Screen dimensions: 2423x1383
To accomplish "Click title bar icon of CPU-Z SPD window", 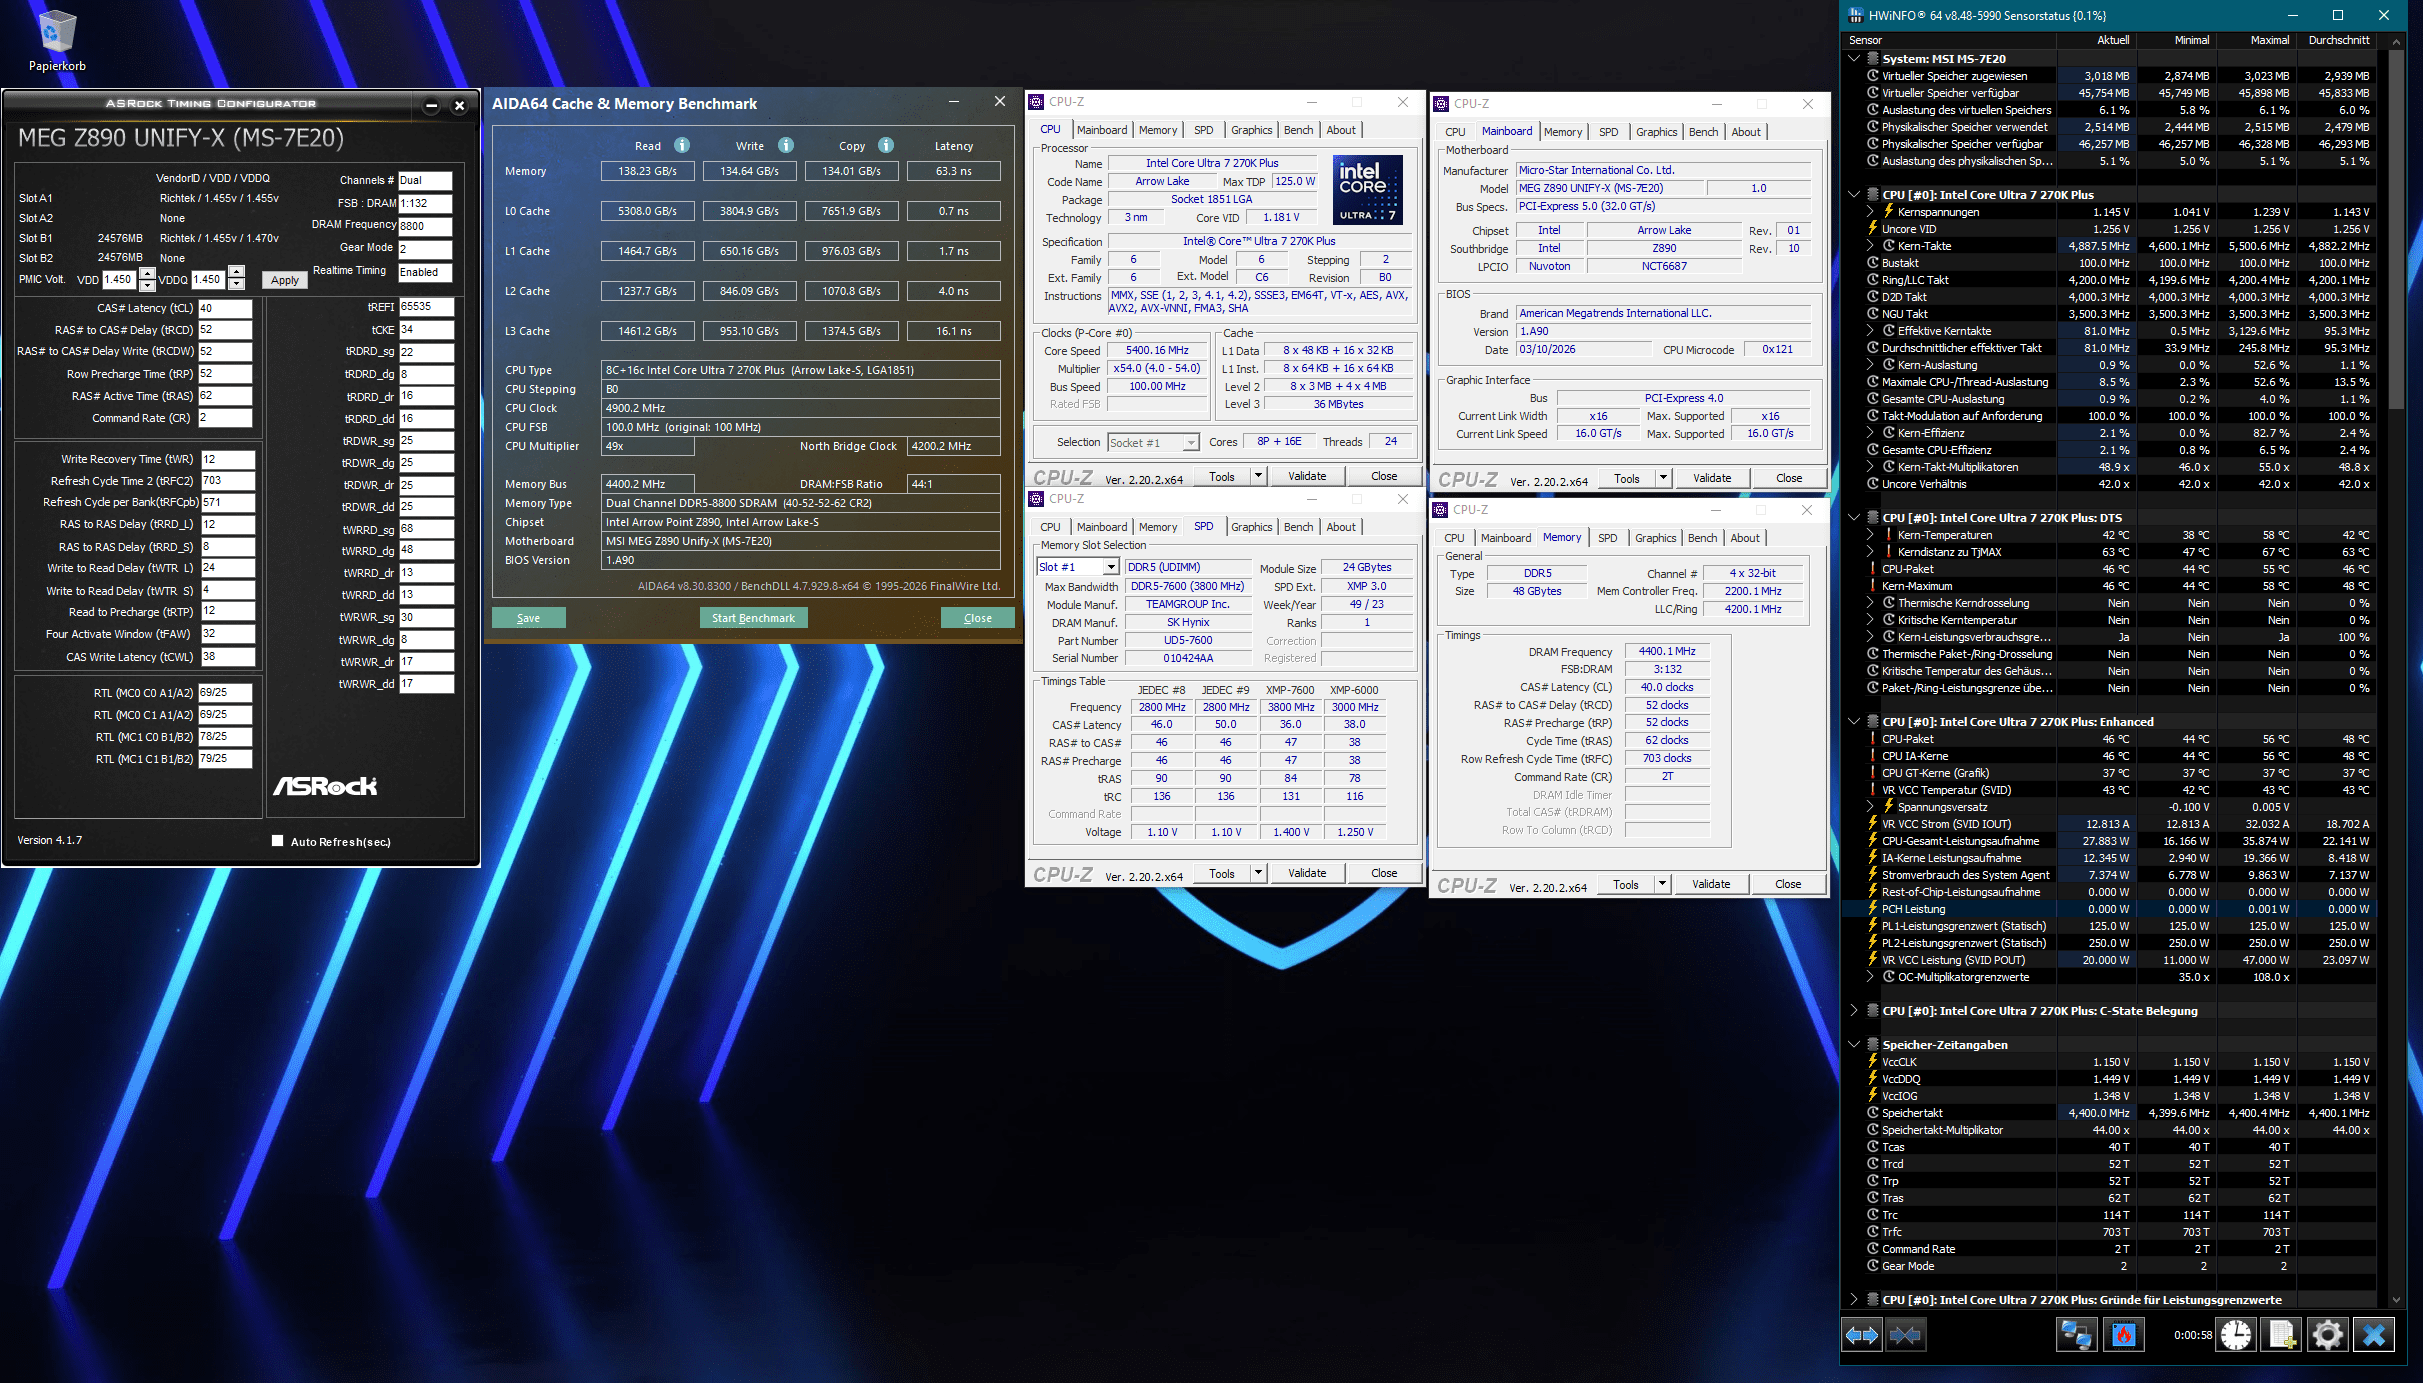I will tap(1036, 499).
